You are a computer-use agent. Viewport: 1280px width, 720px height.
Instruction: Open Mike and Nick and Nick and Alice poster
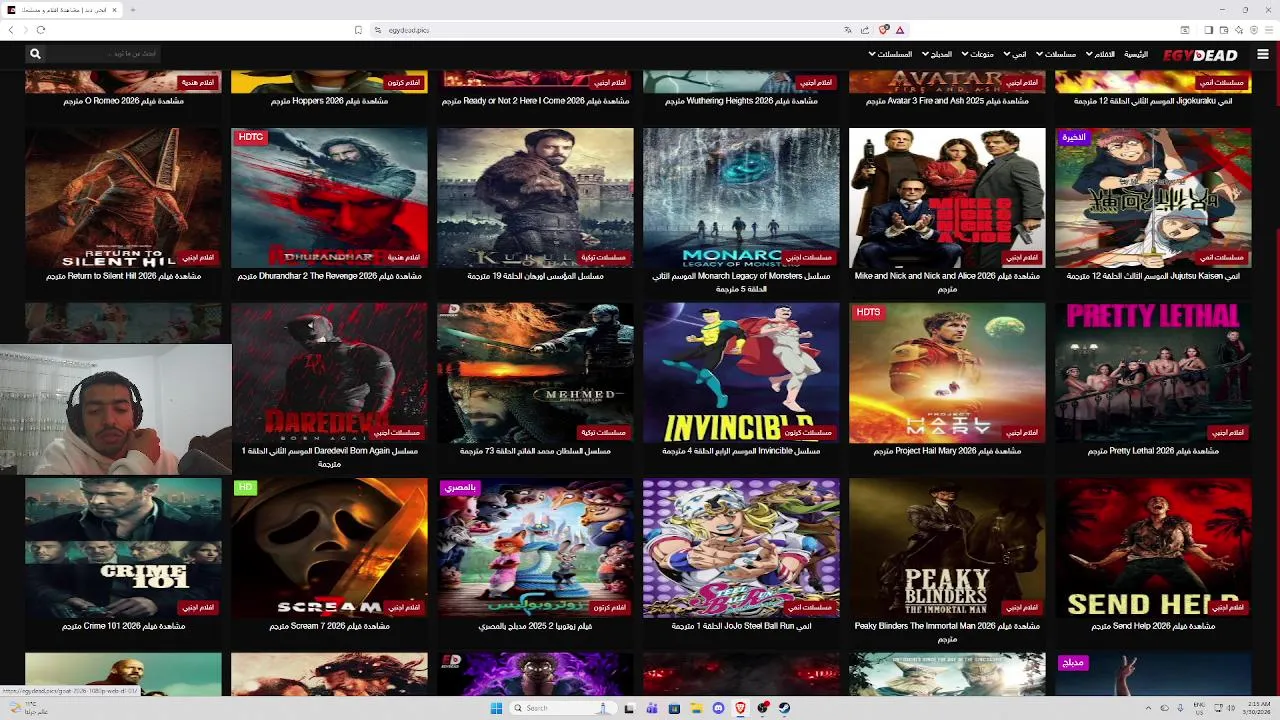click(x=947, y=198)
